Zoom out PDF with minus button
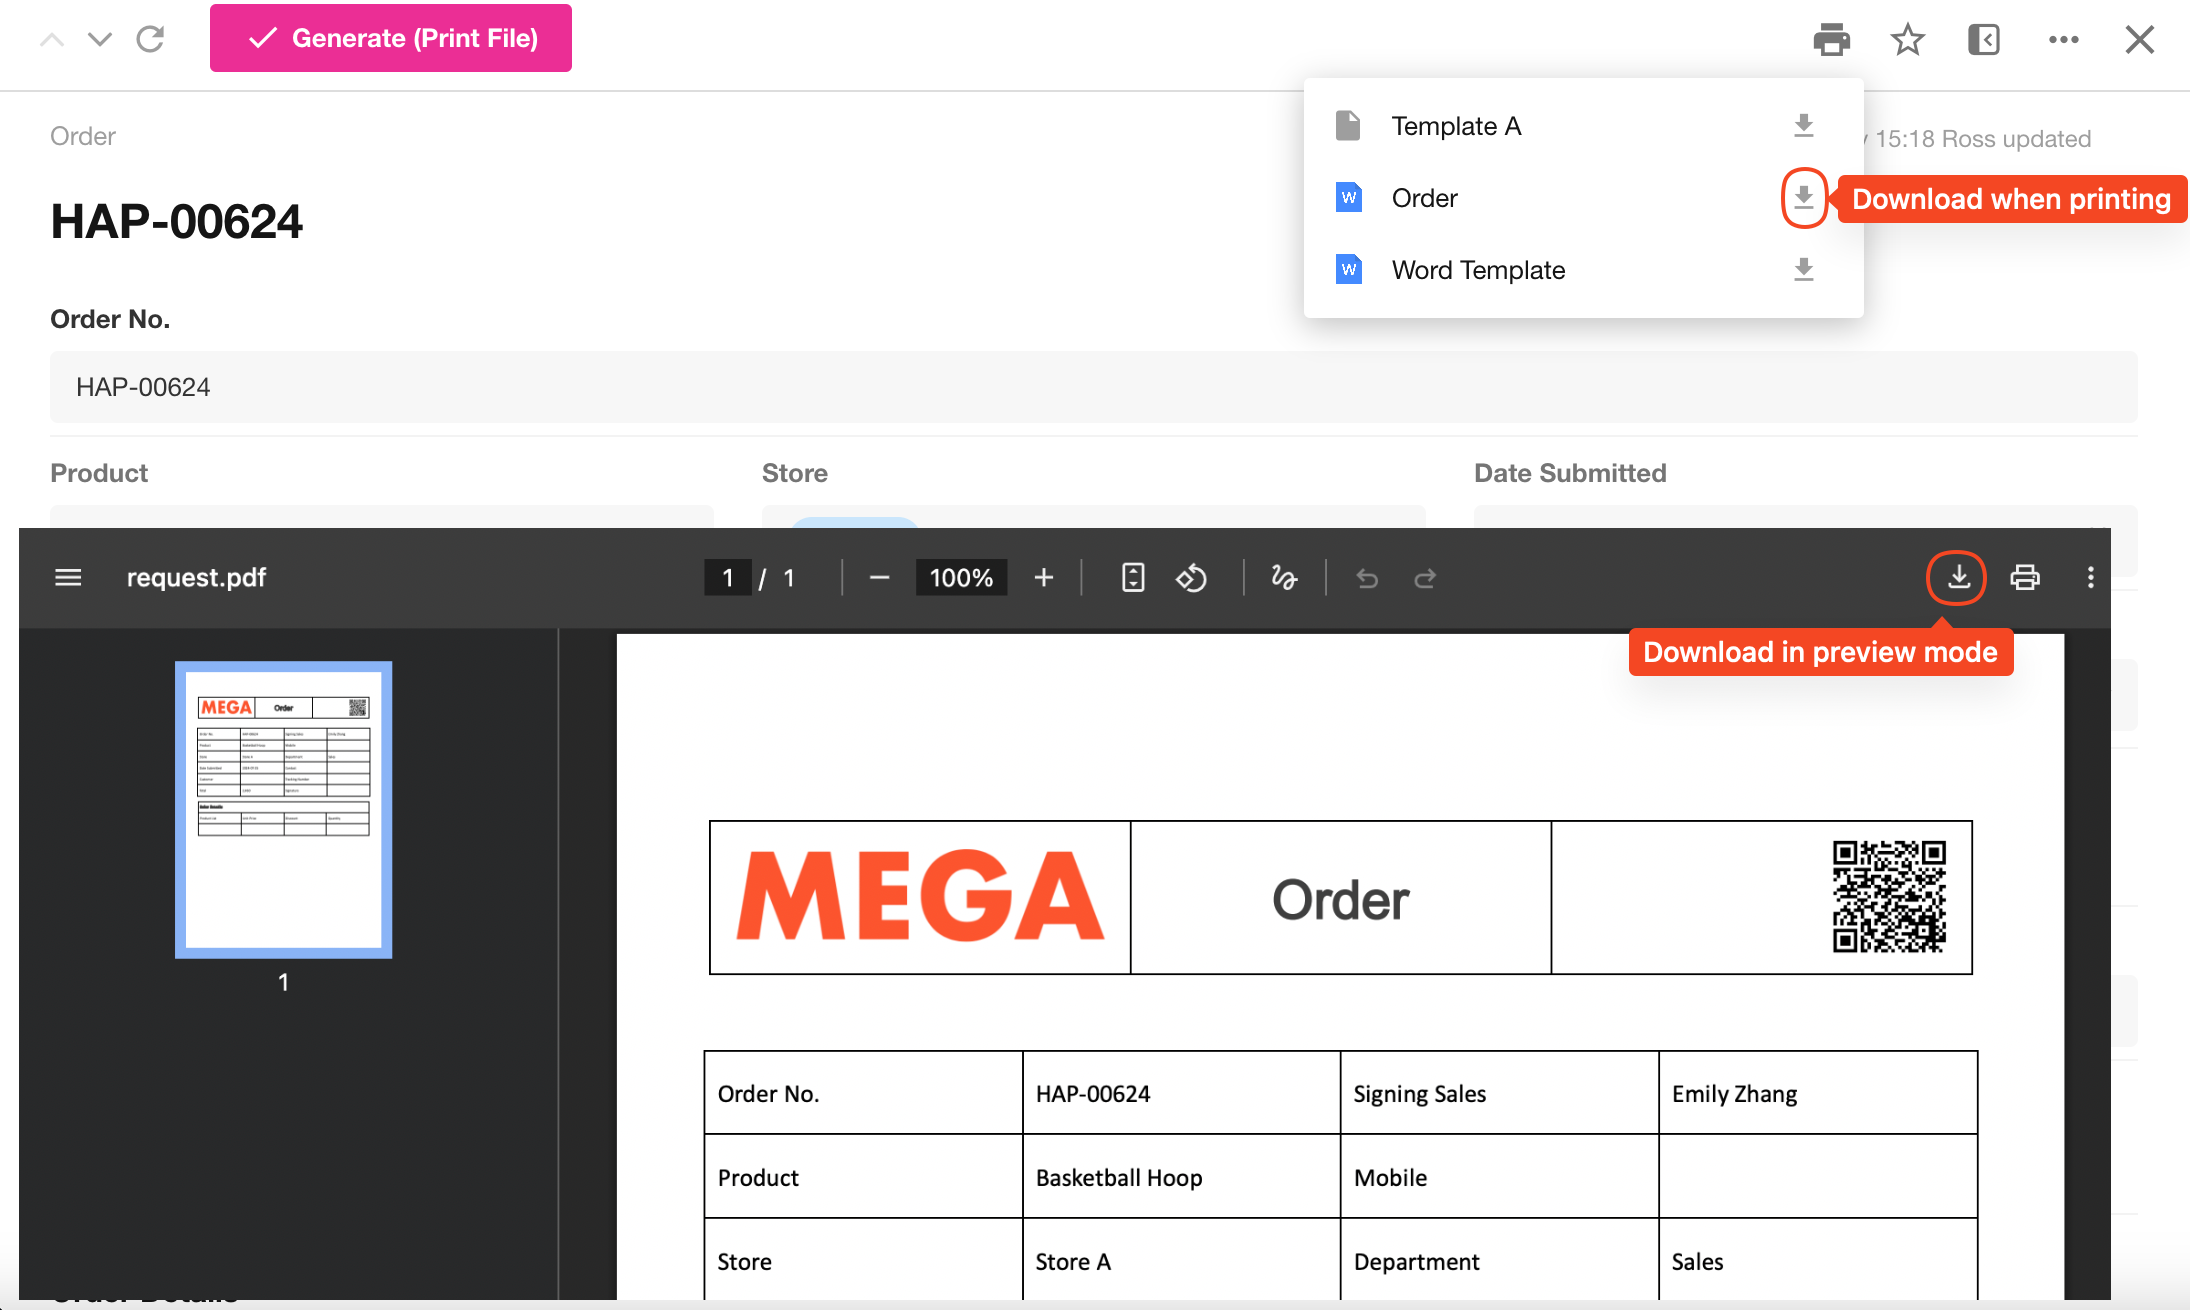The image size is (2190, 1310). tap(879, 578)
